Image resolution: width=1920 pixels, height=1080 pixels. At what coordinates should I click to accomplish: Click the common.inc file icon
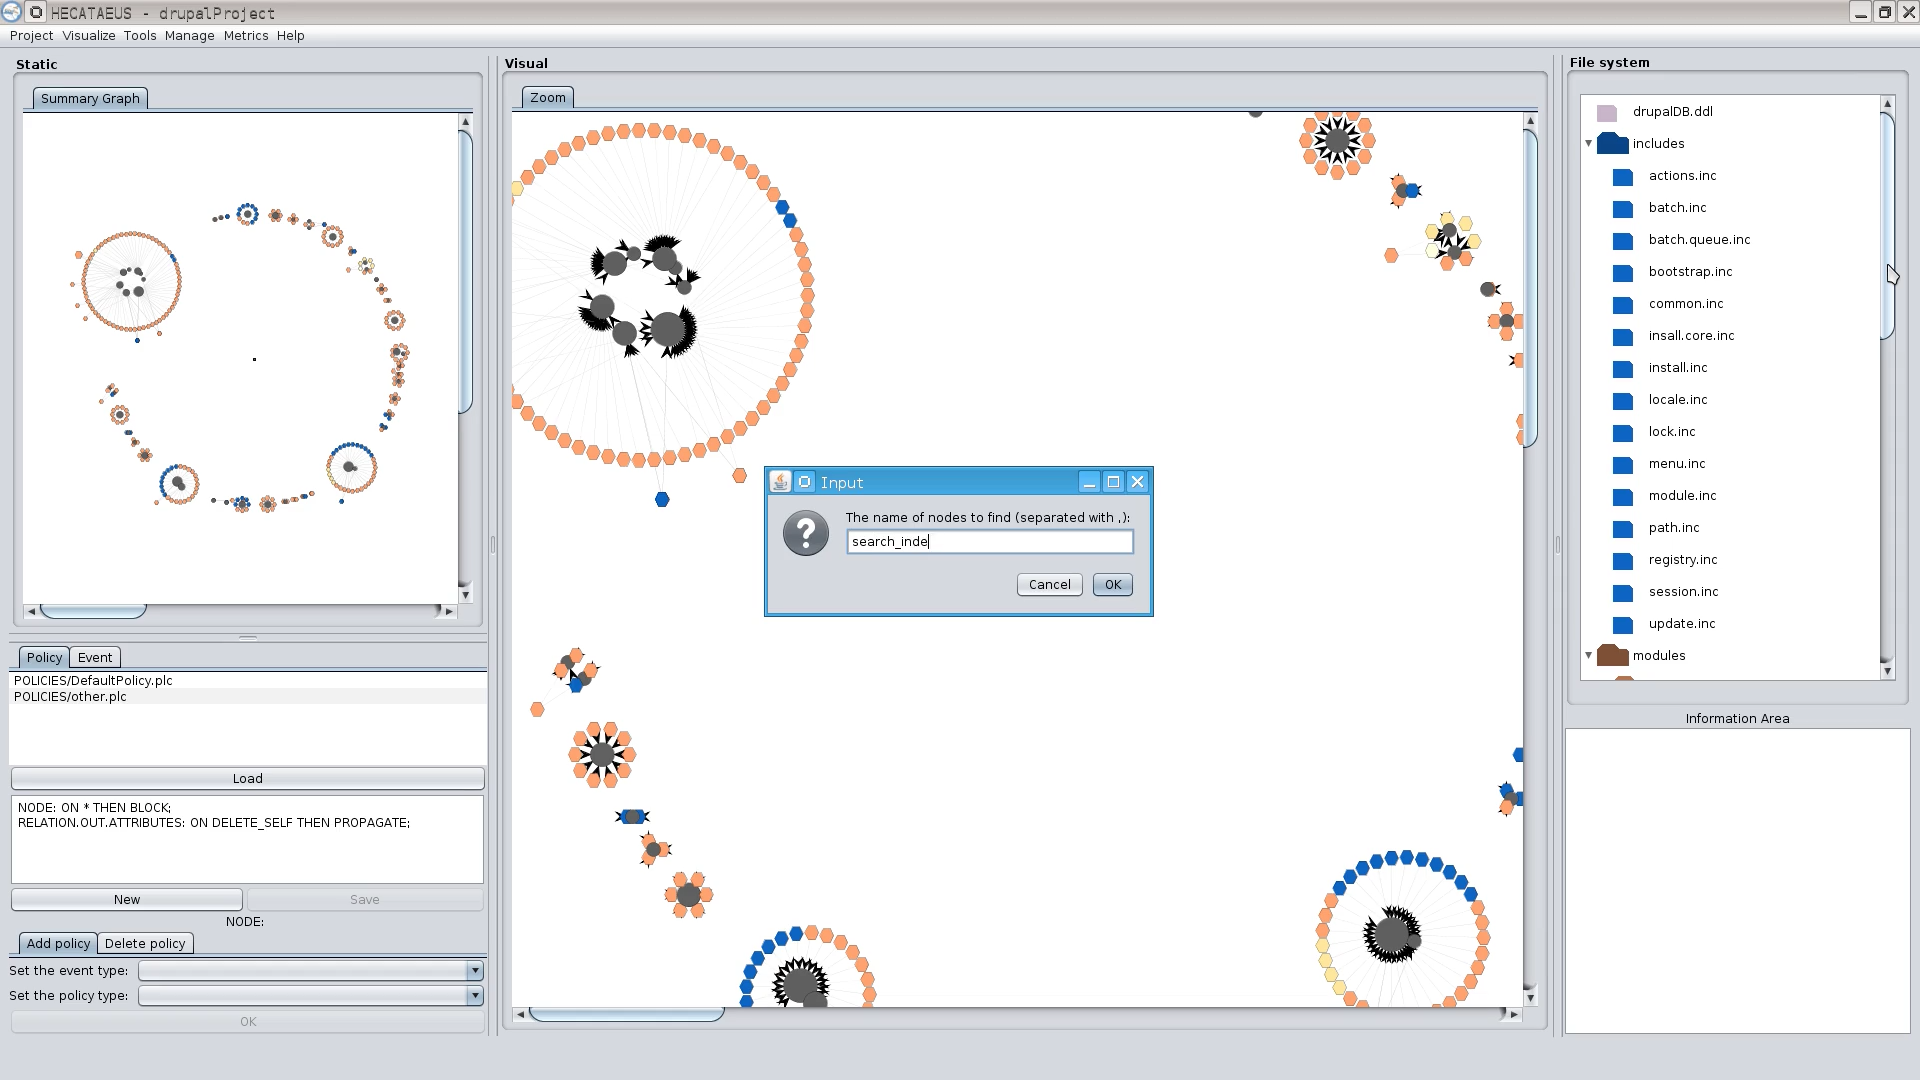[1623, 305]
